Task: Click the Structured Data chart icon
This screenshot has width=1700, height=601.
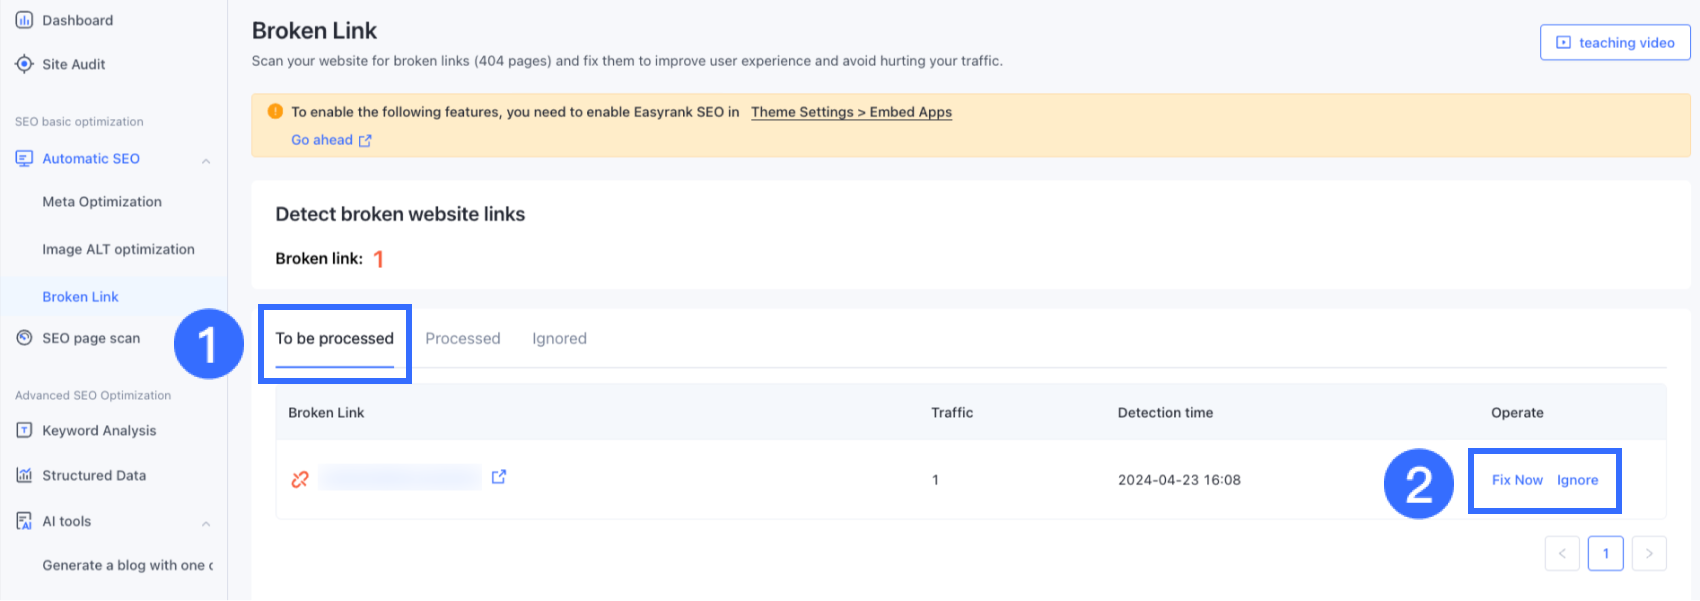Action: point(24,475)
